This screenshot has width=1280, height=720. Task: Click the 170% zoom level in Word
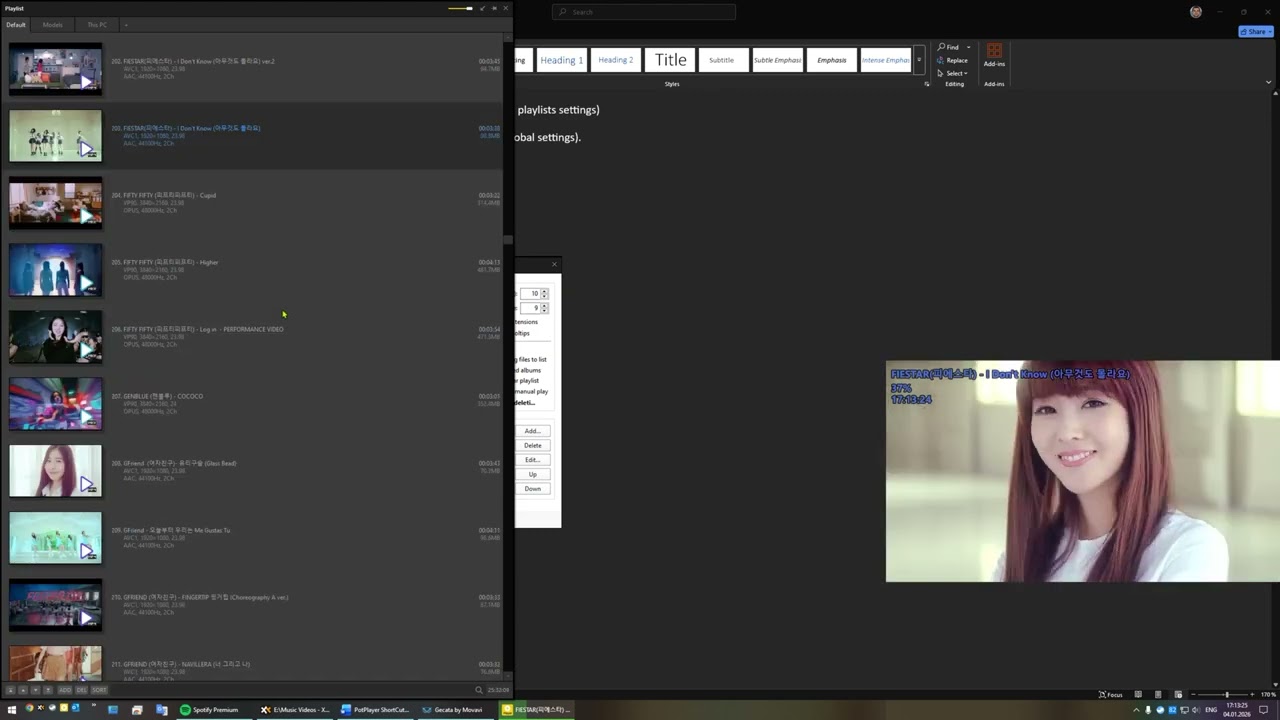pyautogui.click(x=1268, y=694)
